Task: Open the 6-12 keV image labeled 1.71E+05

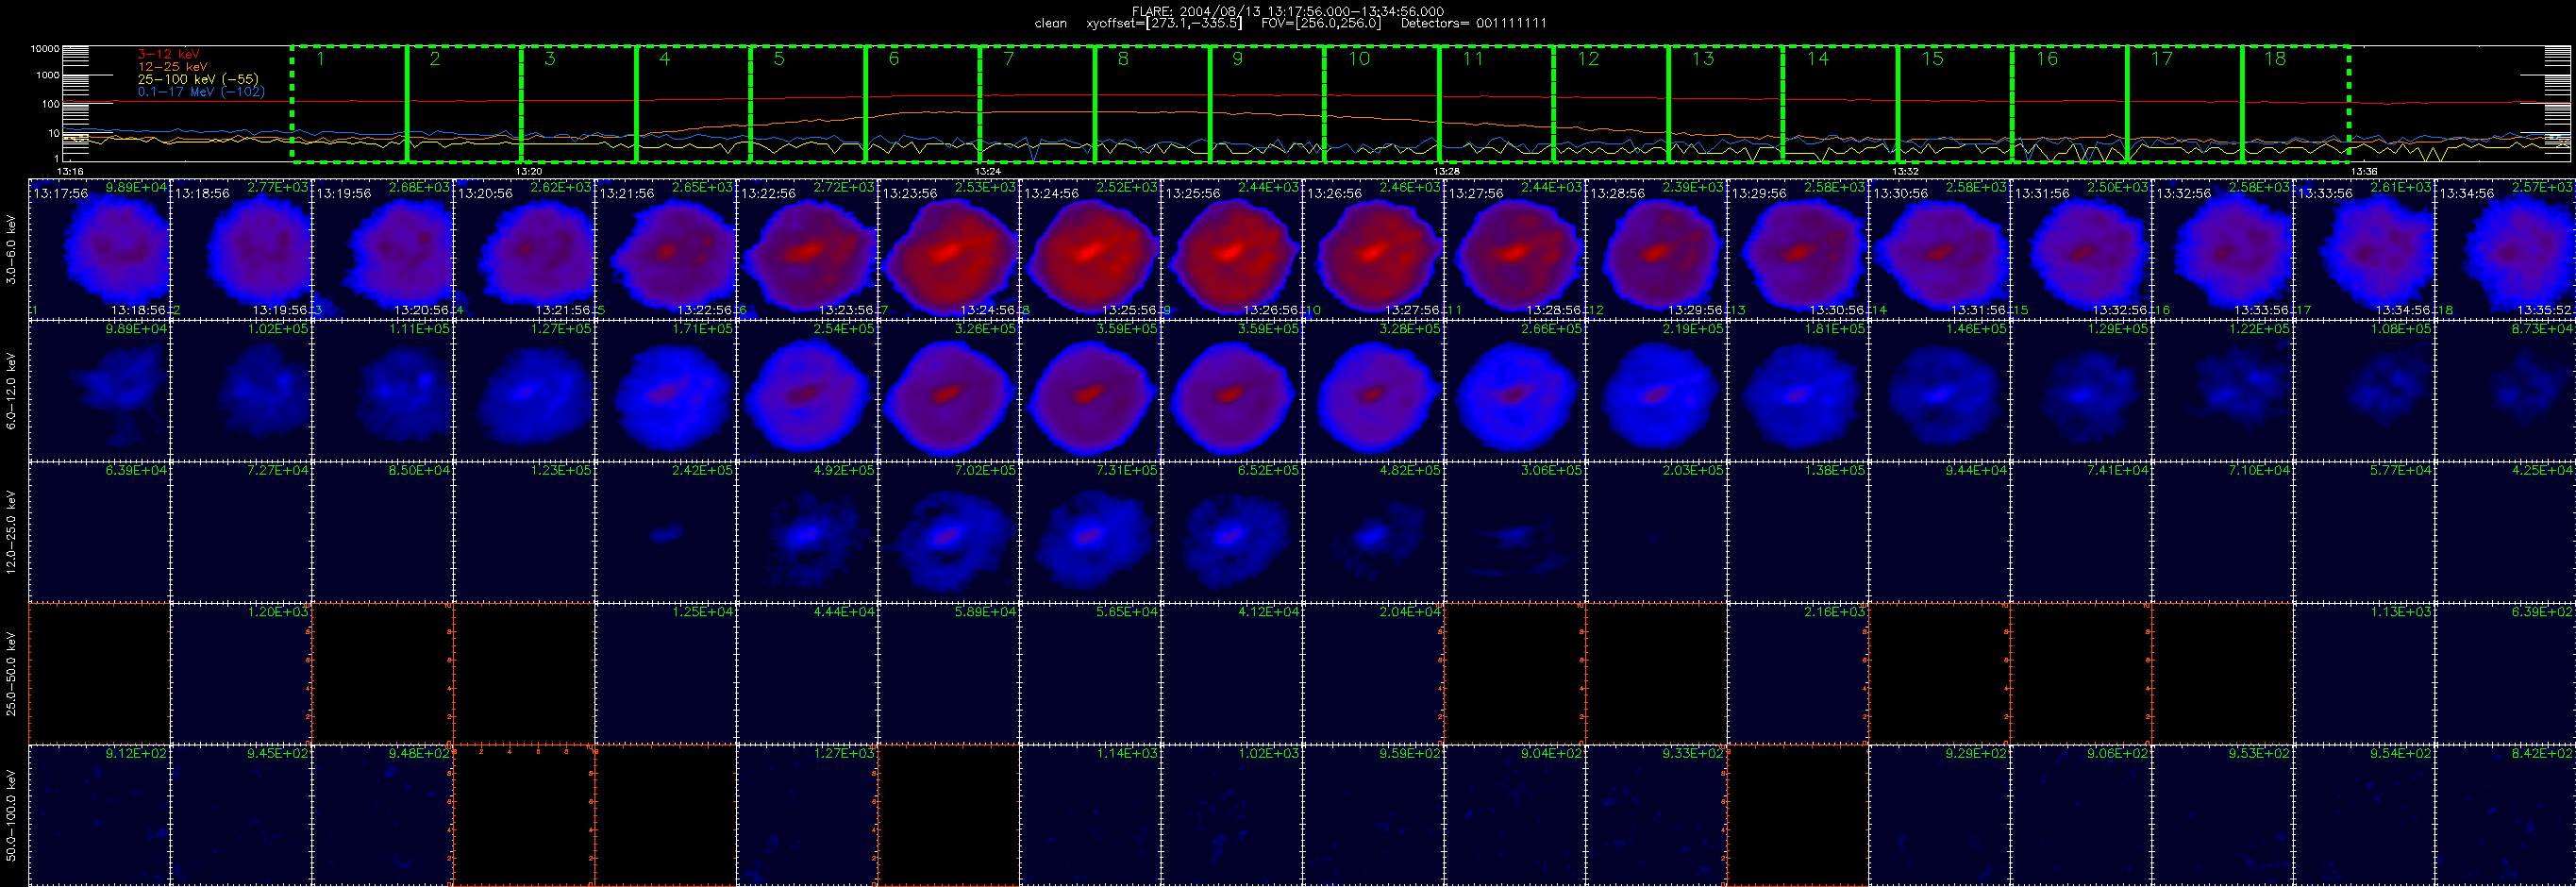Action: pos(666,391)
